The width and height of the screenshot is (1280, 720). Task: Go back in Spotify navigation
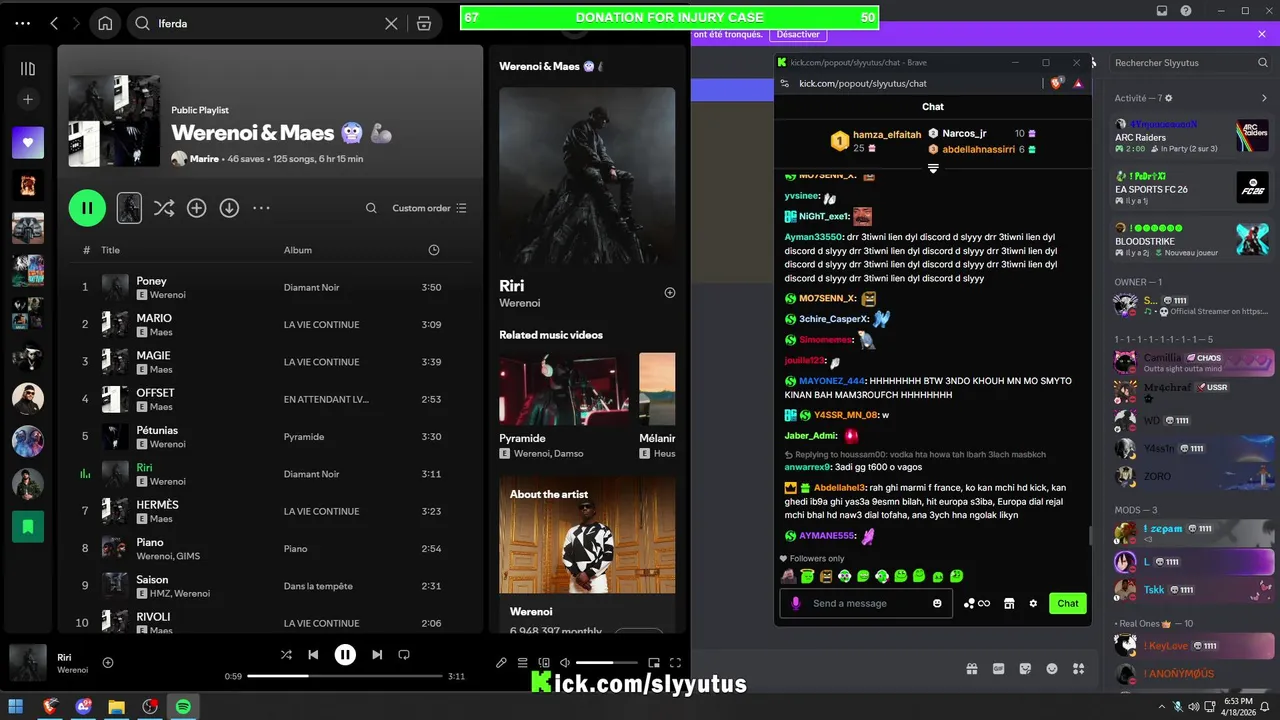coord(54,23)
